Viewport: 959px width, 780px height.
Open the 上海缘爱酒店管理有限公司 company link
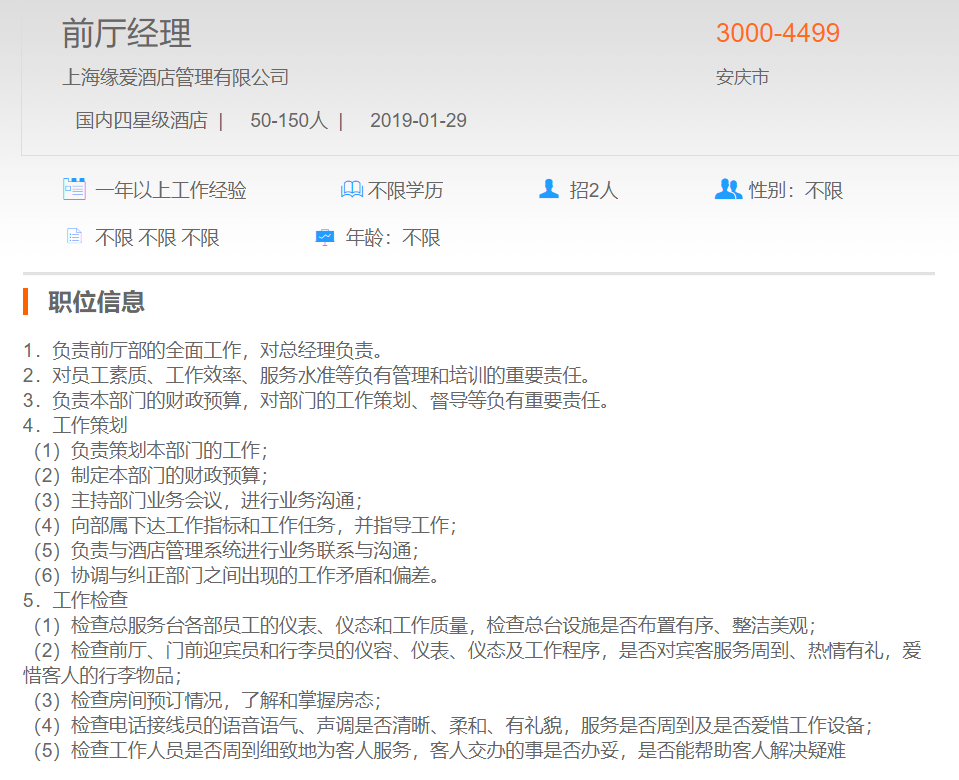point(175,77)
